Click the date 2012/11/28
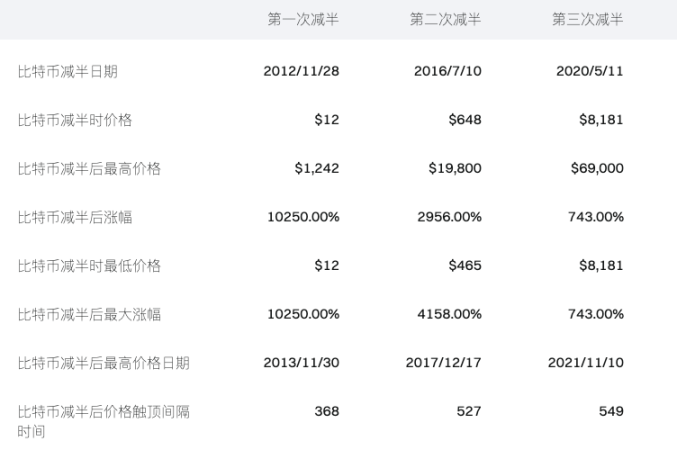677x450 pixels. [301, 72]
